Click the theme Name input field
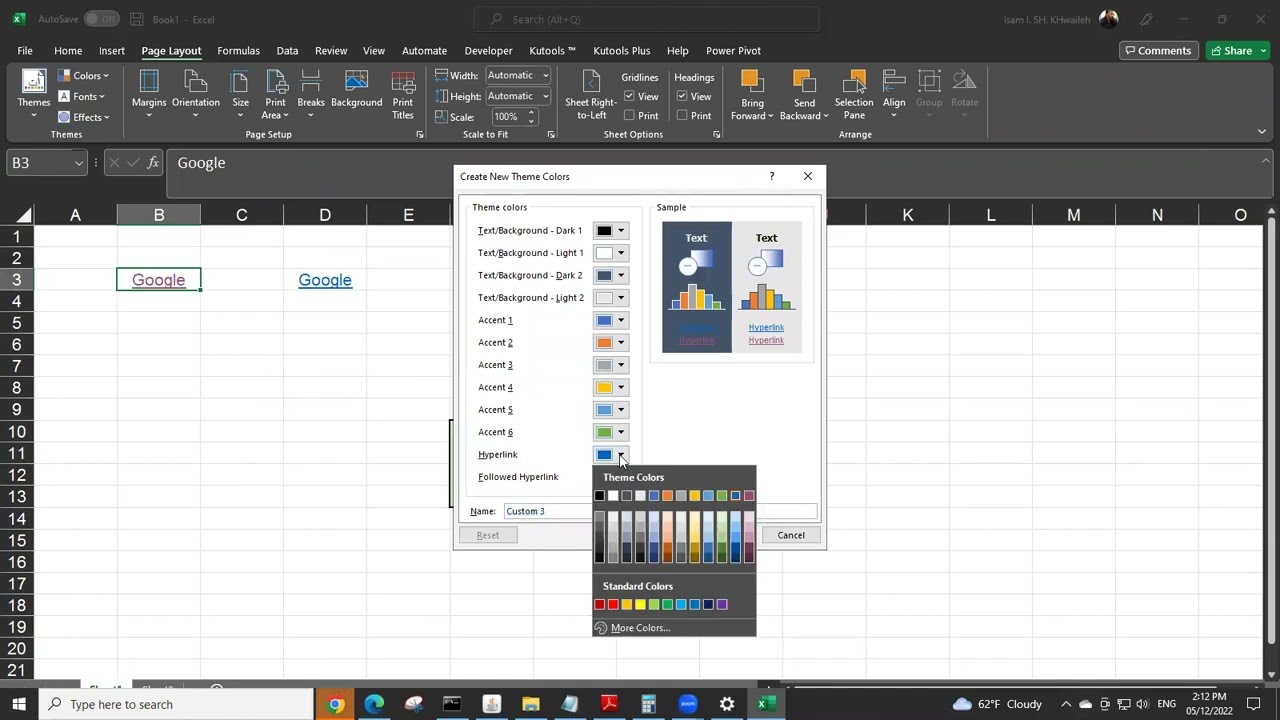This screenshot has height=720, width=1280. click(660, 511)
